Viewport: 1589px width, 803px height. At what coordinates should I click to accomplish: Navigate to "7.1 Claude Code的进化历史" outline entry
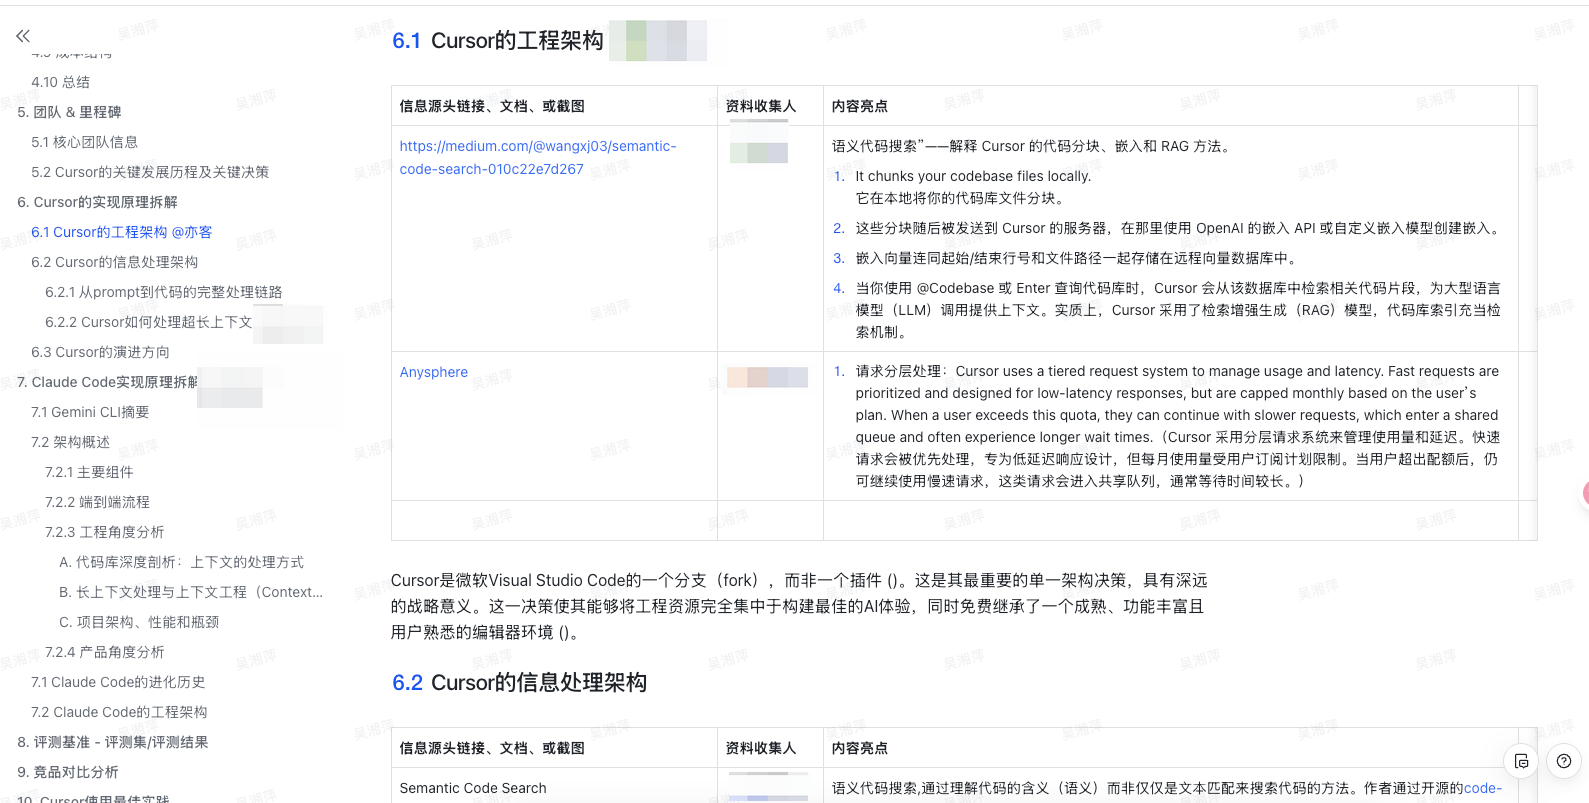[118, 682]
